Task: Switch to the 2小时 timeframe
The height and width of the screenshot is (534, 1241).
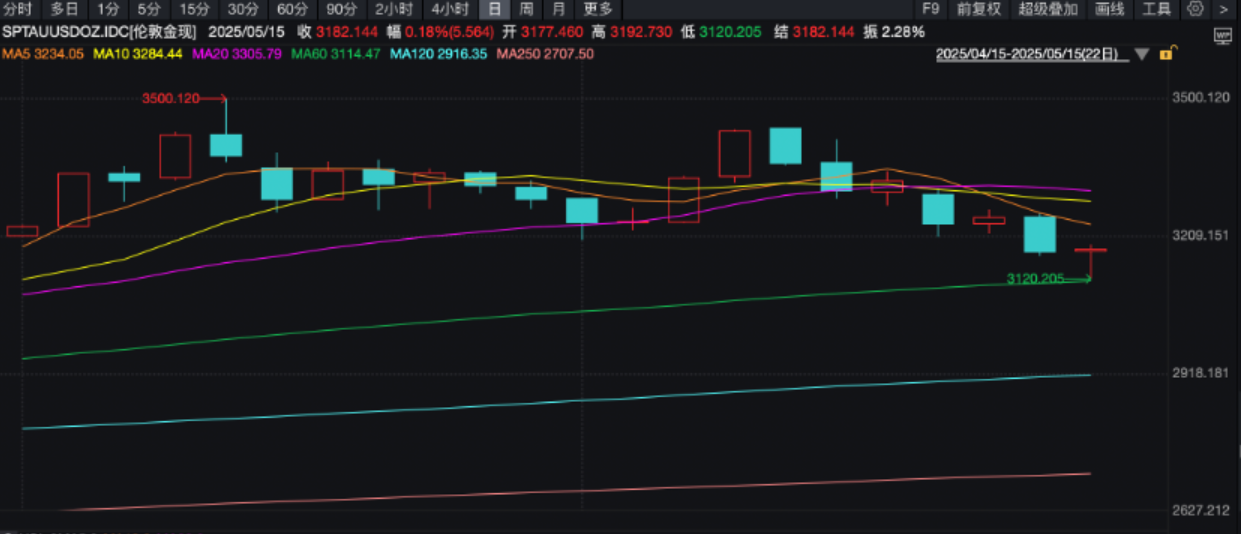Action: tap(392, 9)
